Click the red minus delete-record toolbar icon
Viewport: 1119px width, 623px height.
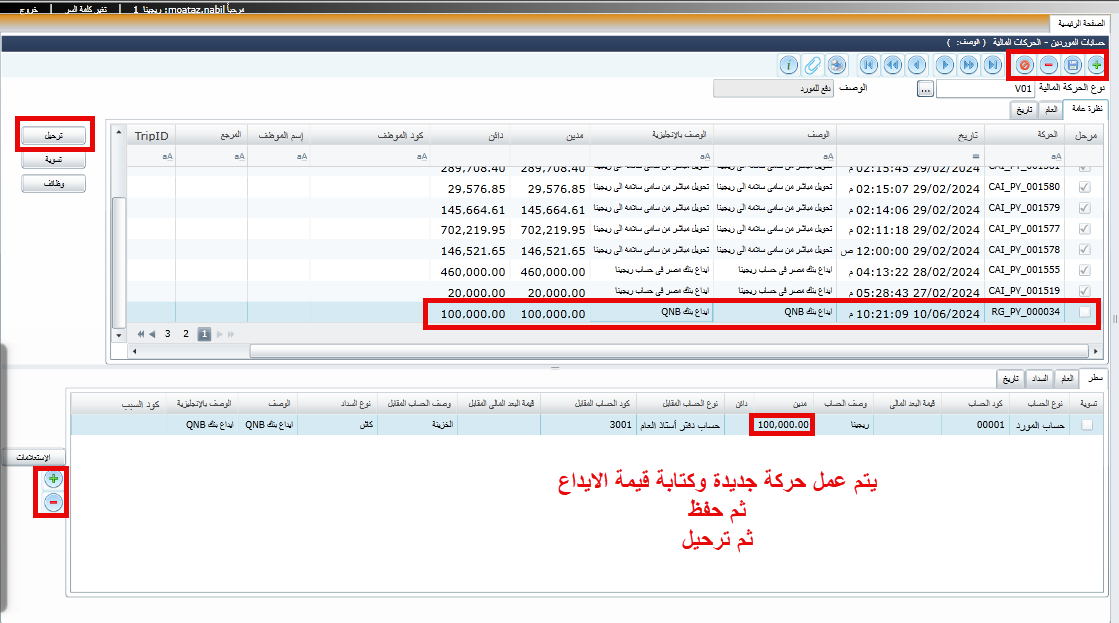click(x=1048, y=65)
